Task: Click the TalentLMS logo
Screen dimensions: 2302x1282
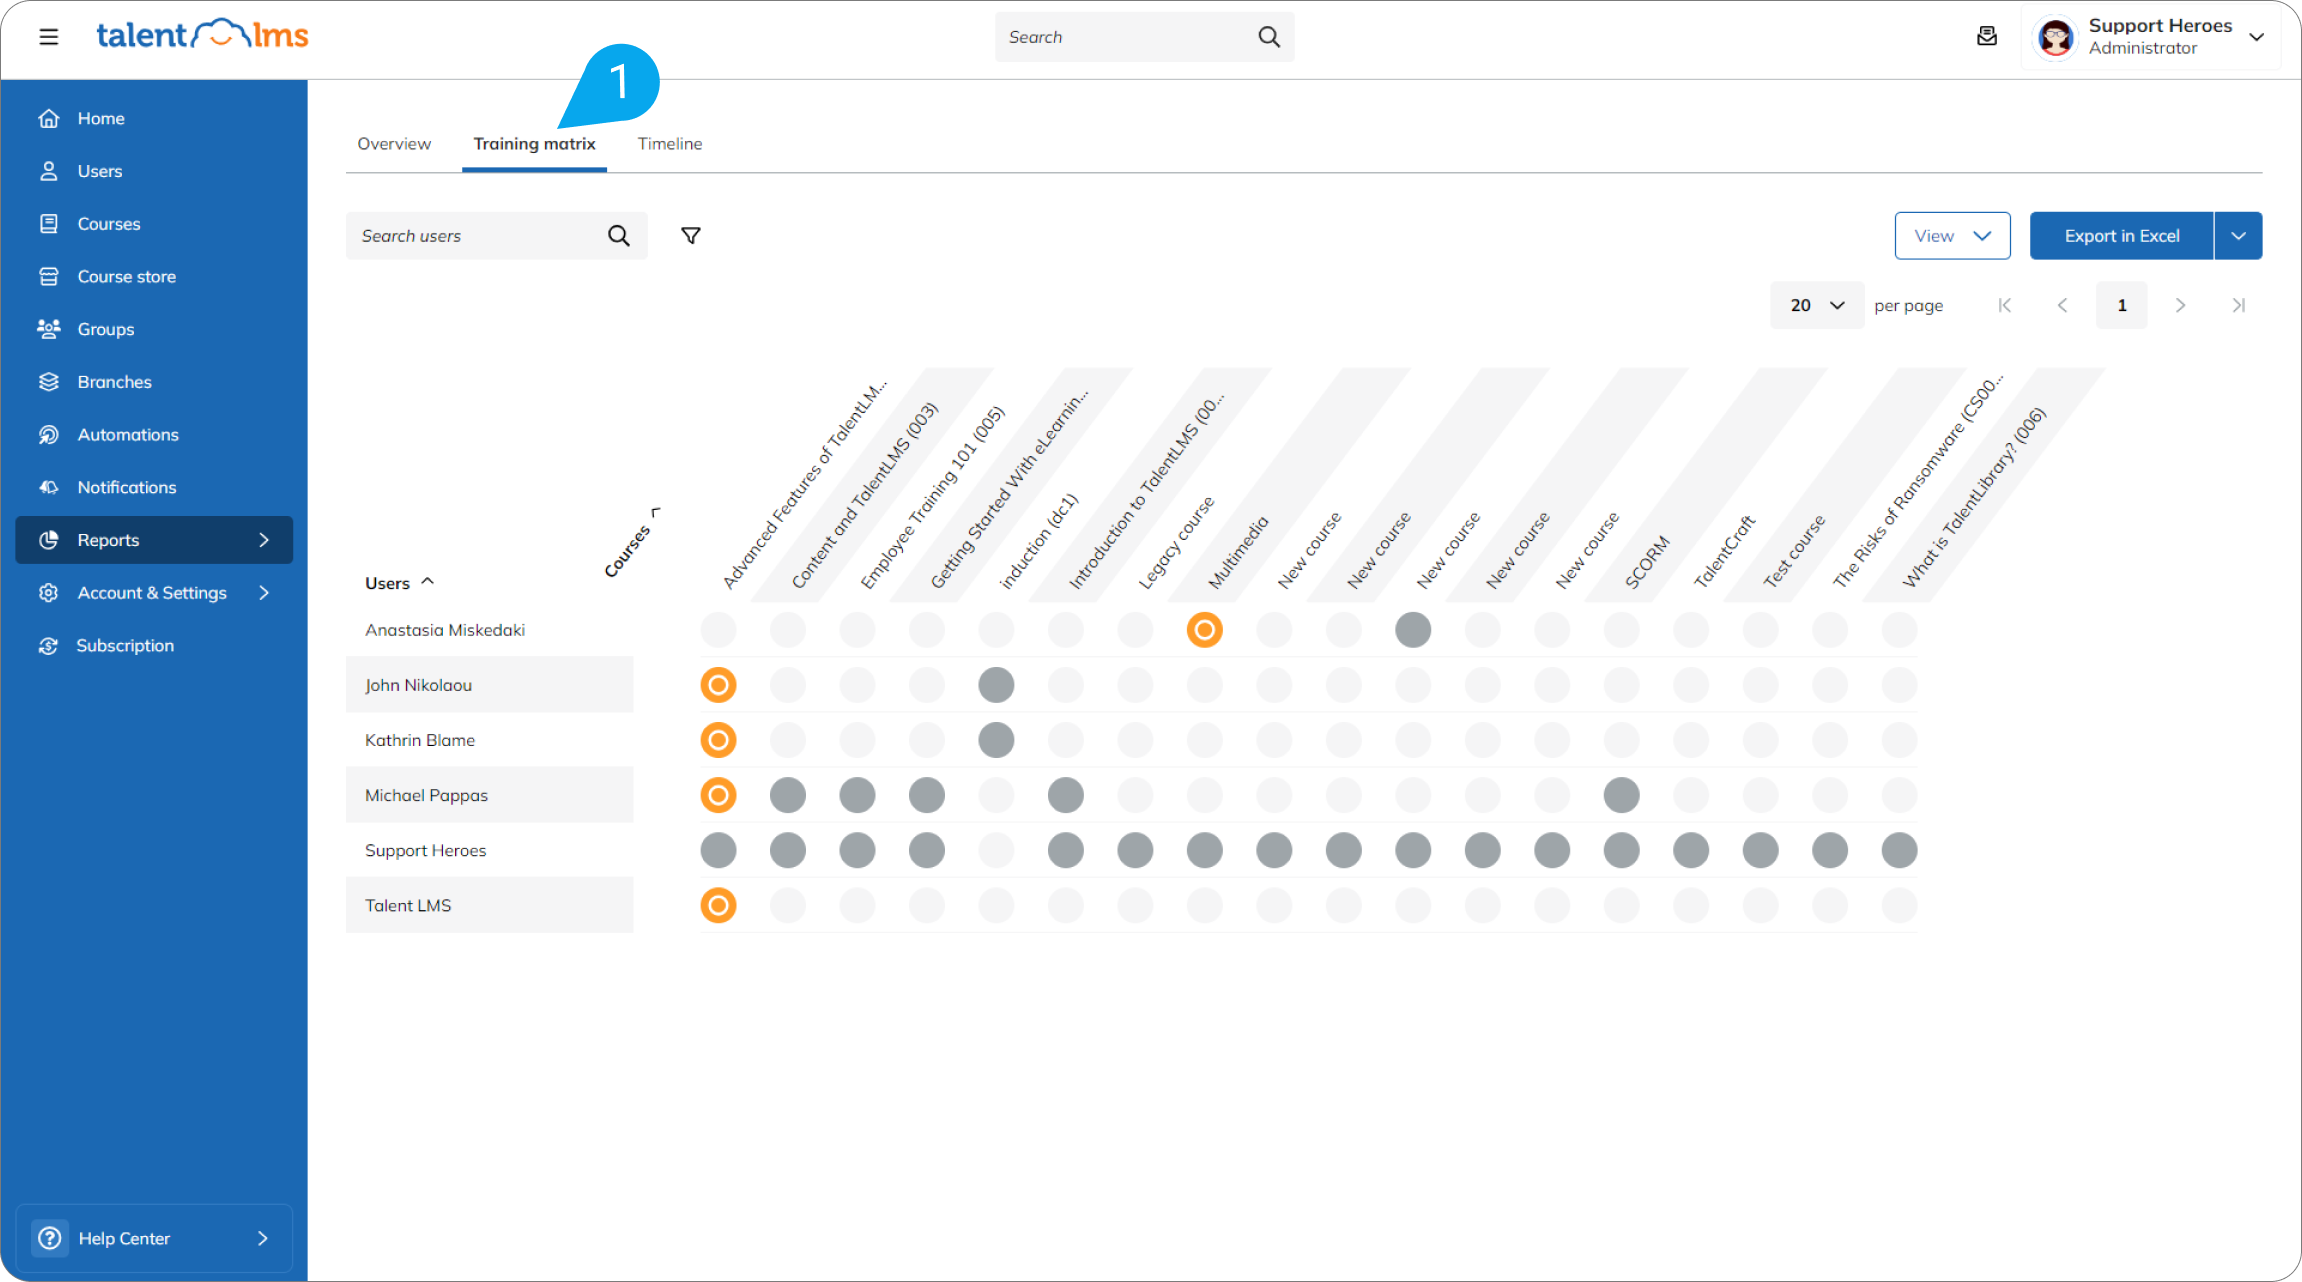Action: (202, 35)
